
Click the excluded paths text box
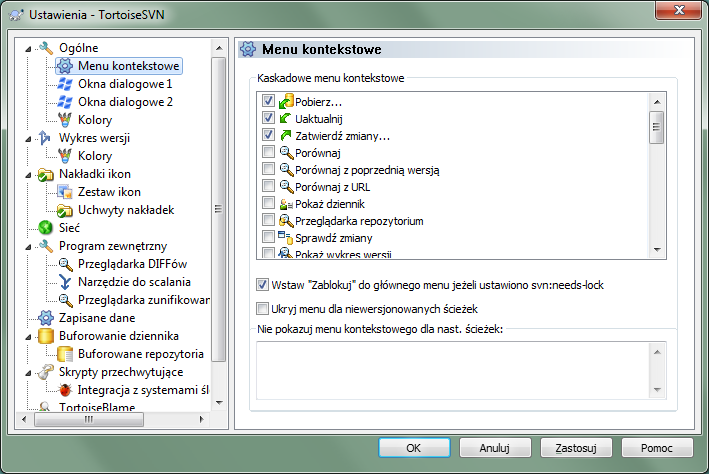coord(453,370)
